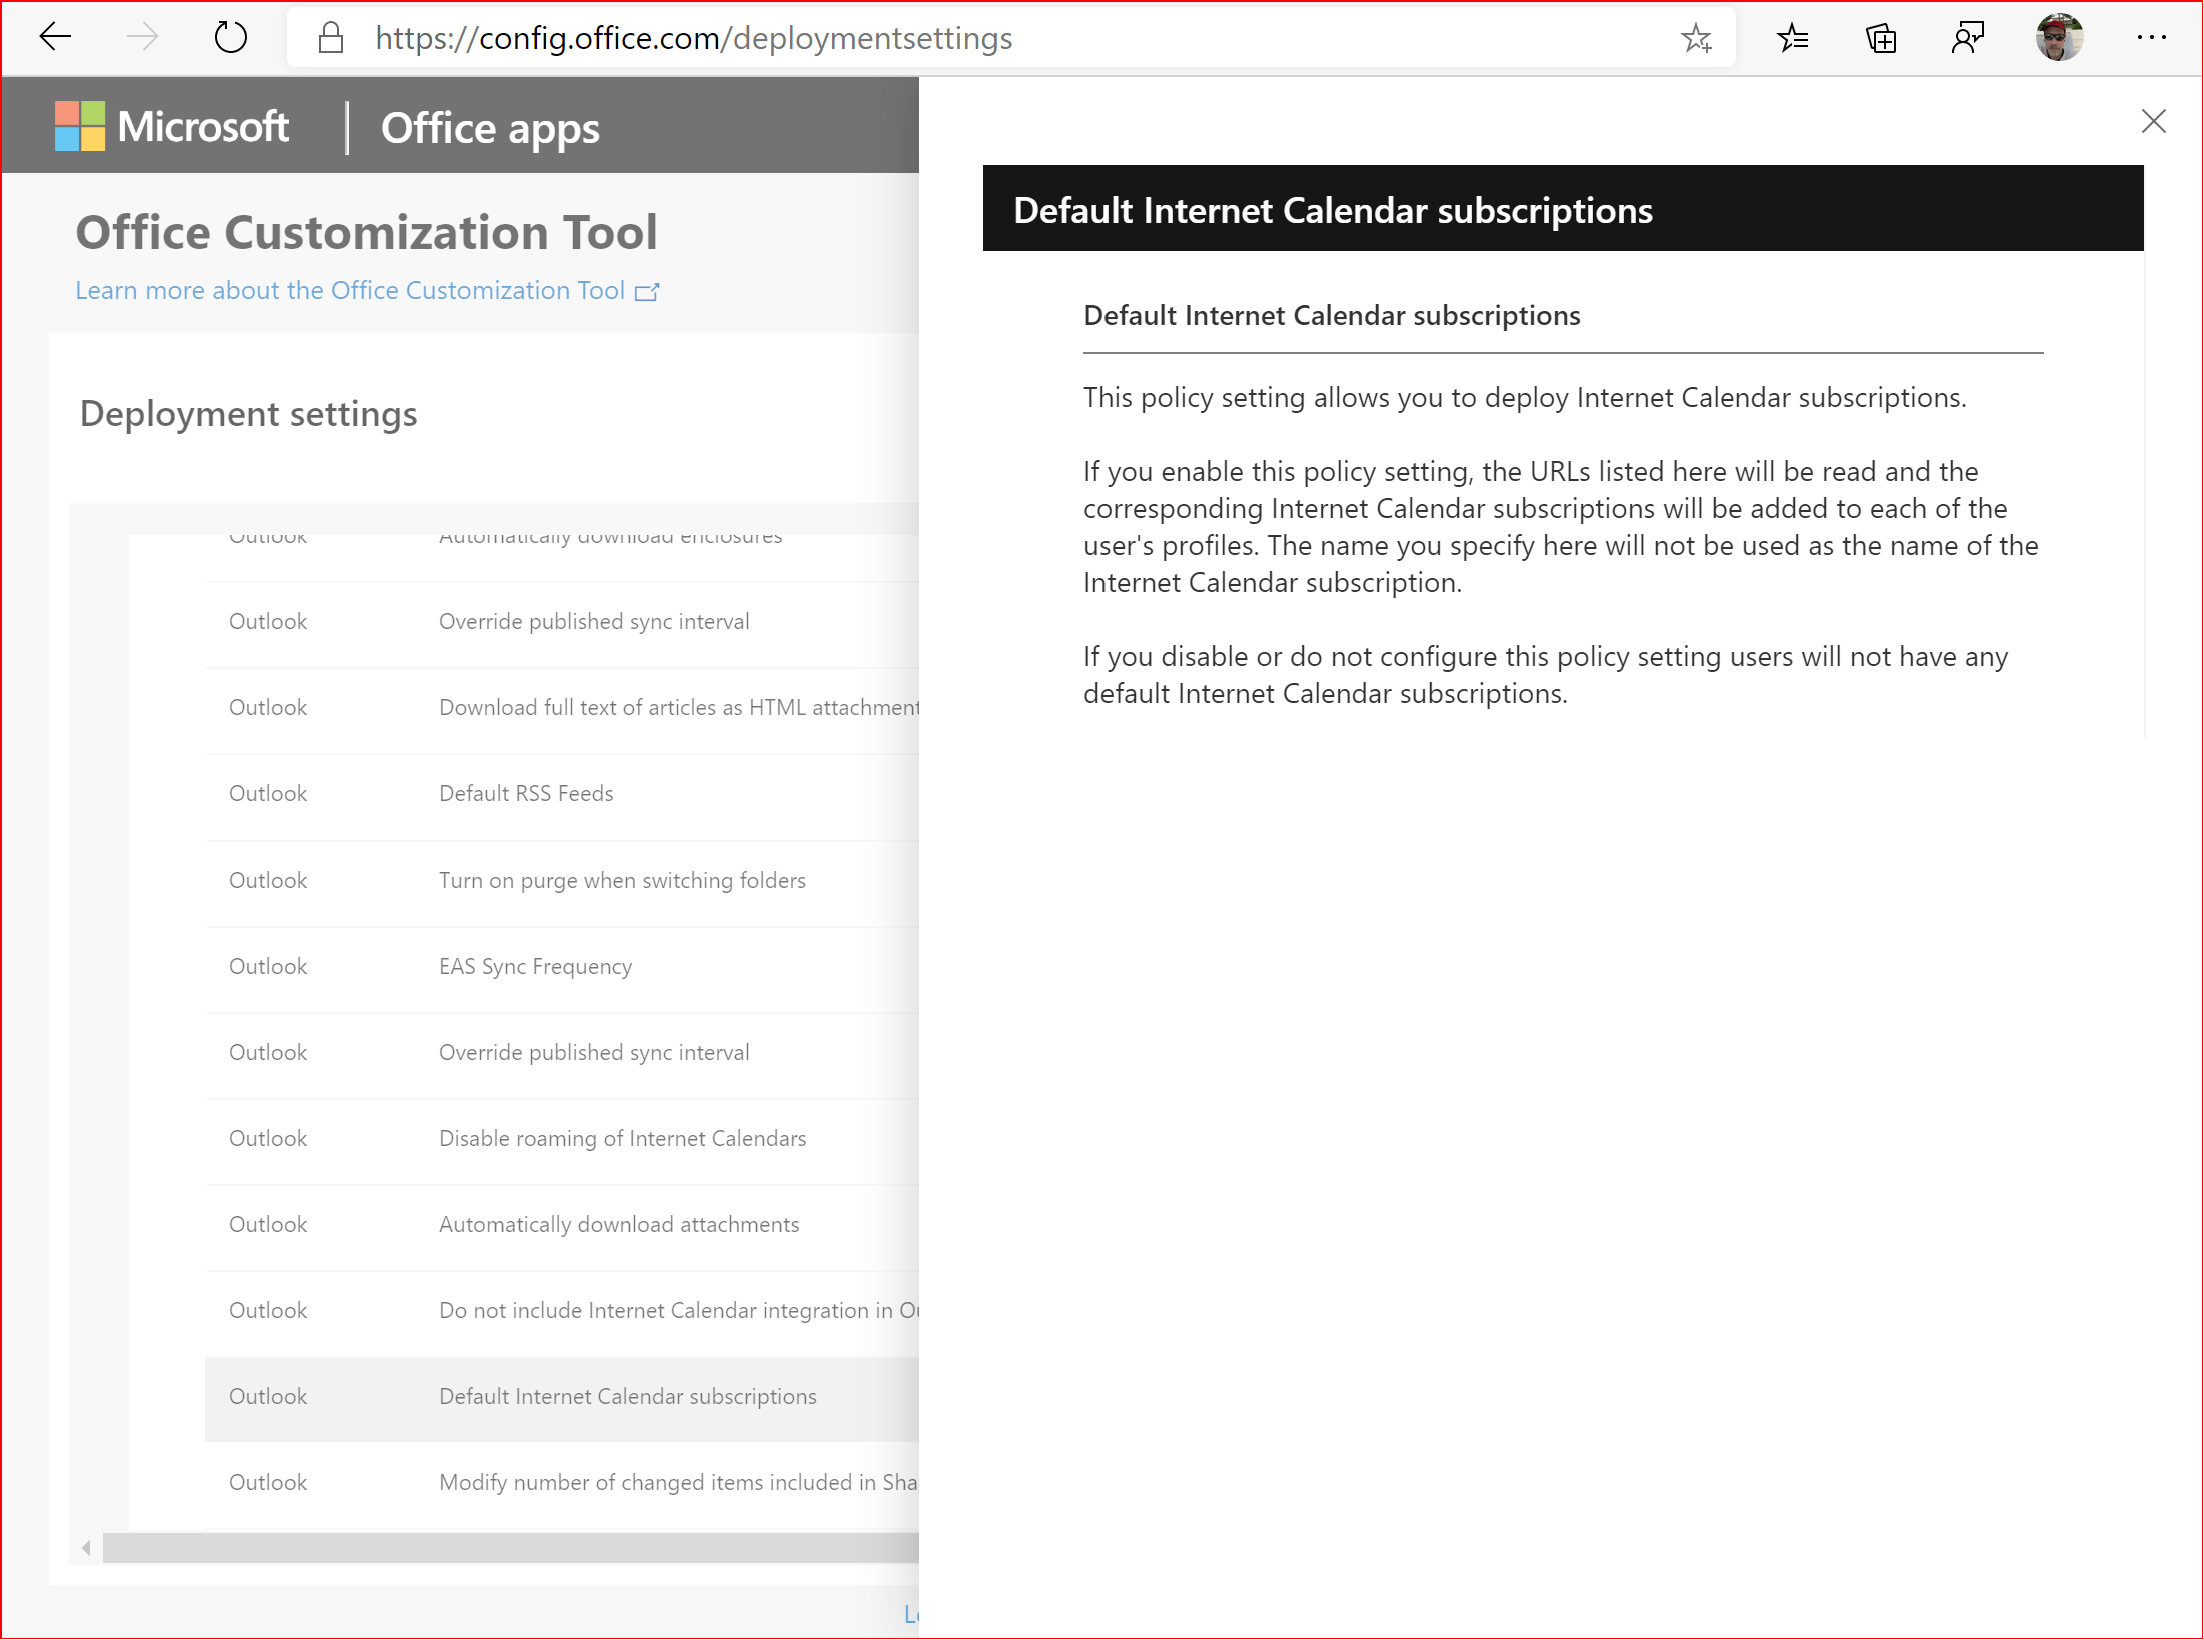
Task: Click the forward navigation arrow
Action: tap(142, 37)
